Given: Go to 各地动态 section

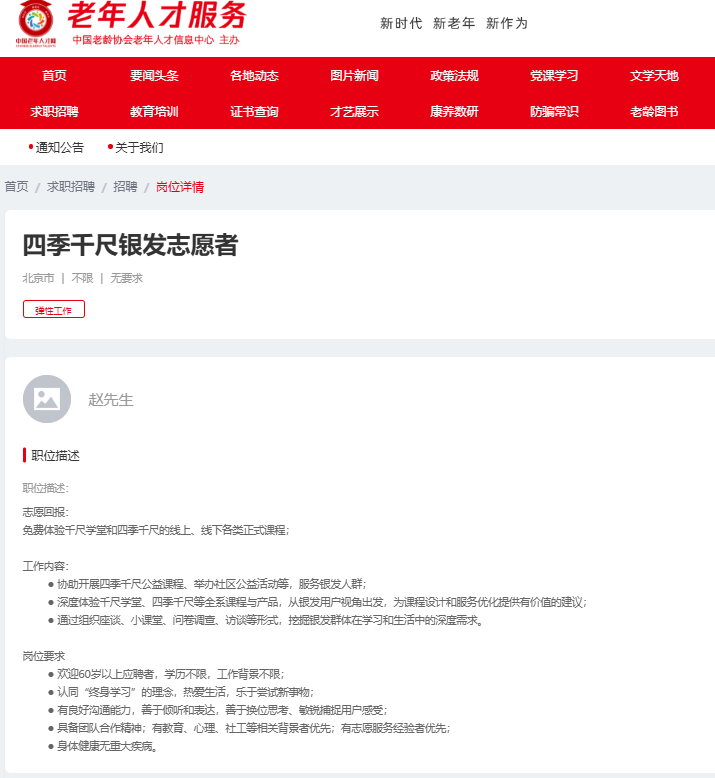Looking at the screenshot, I should click(x=254, y=75).
